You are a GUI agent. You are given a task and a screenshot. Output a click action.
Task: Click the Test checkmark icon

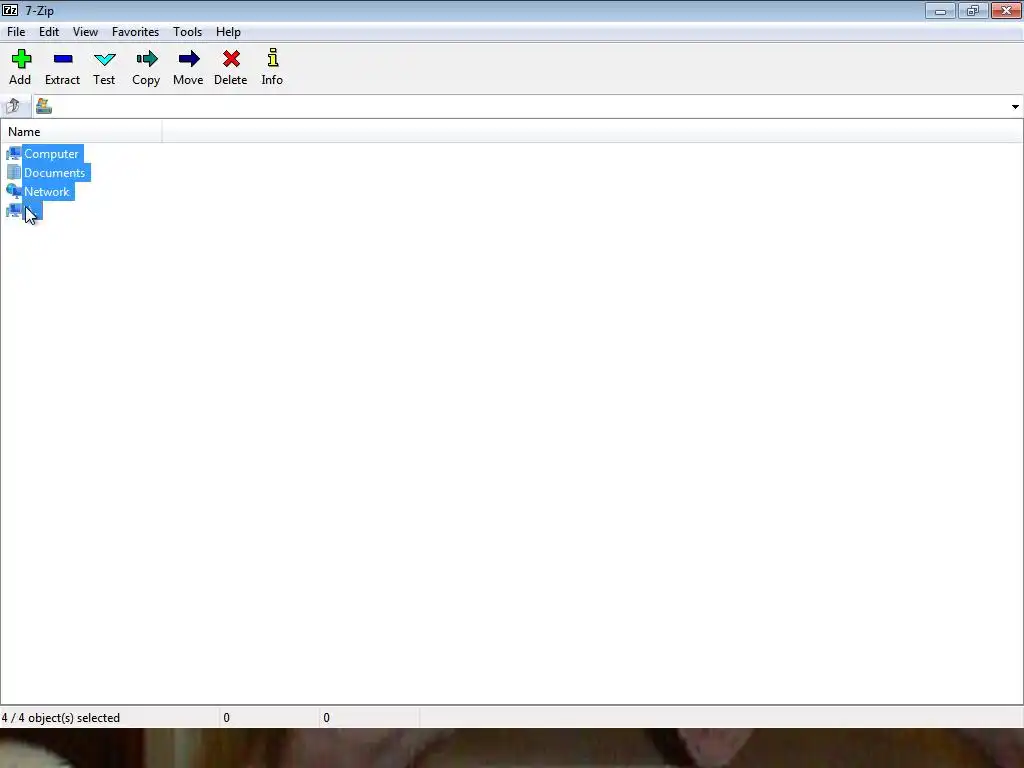104,59
